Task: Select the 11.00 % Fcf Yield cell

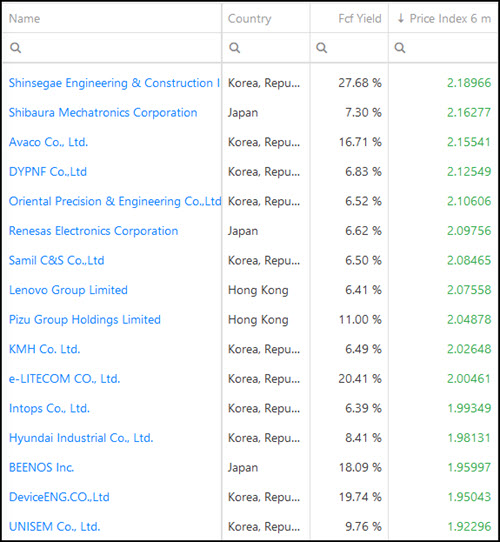Action: coord(360,320)
